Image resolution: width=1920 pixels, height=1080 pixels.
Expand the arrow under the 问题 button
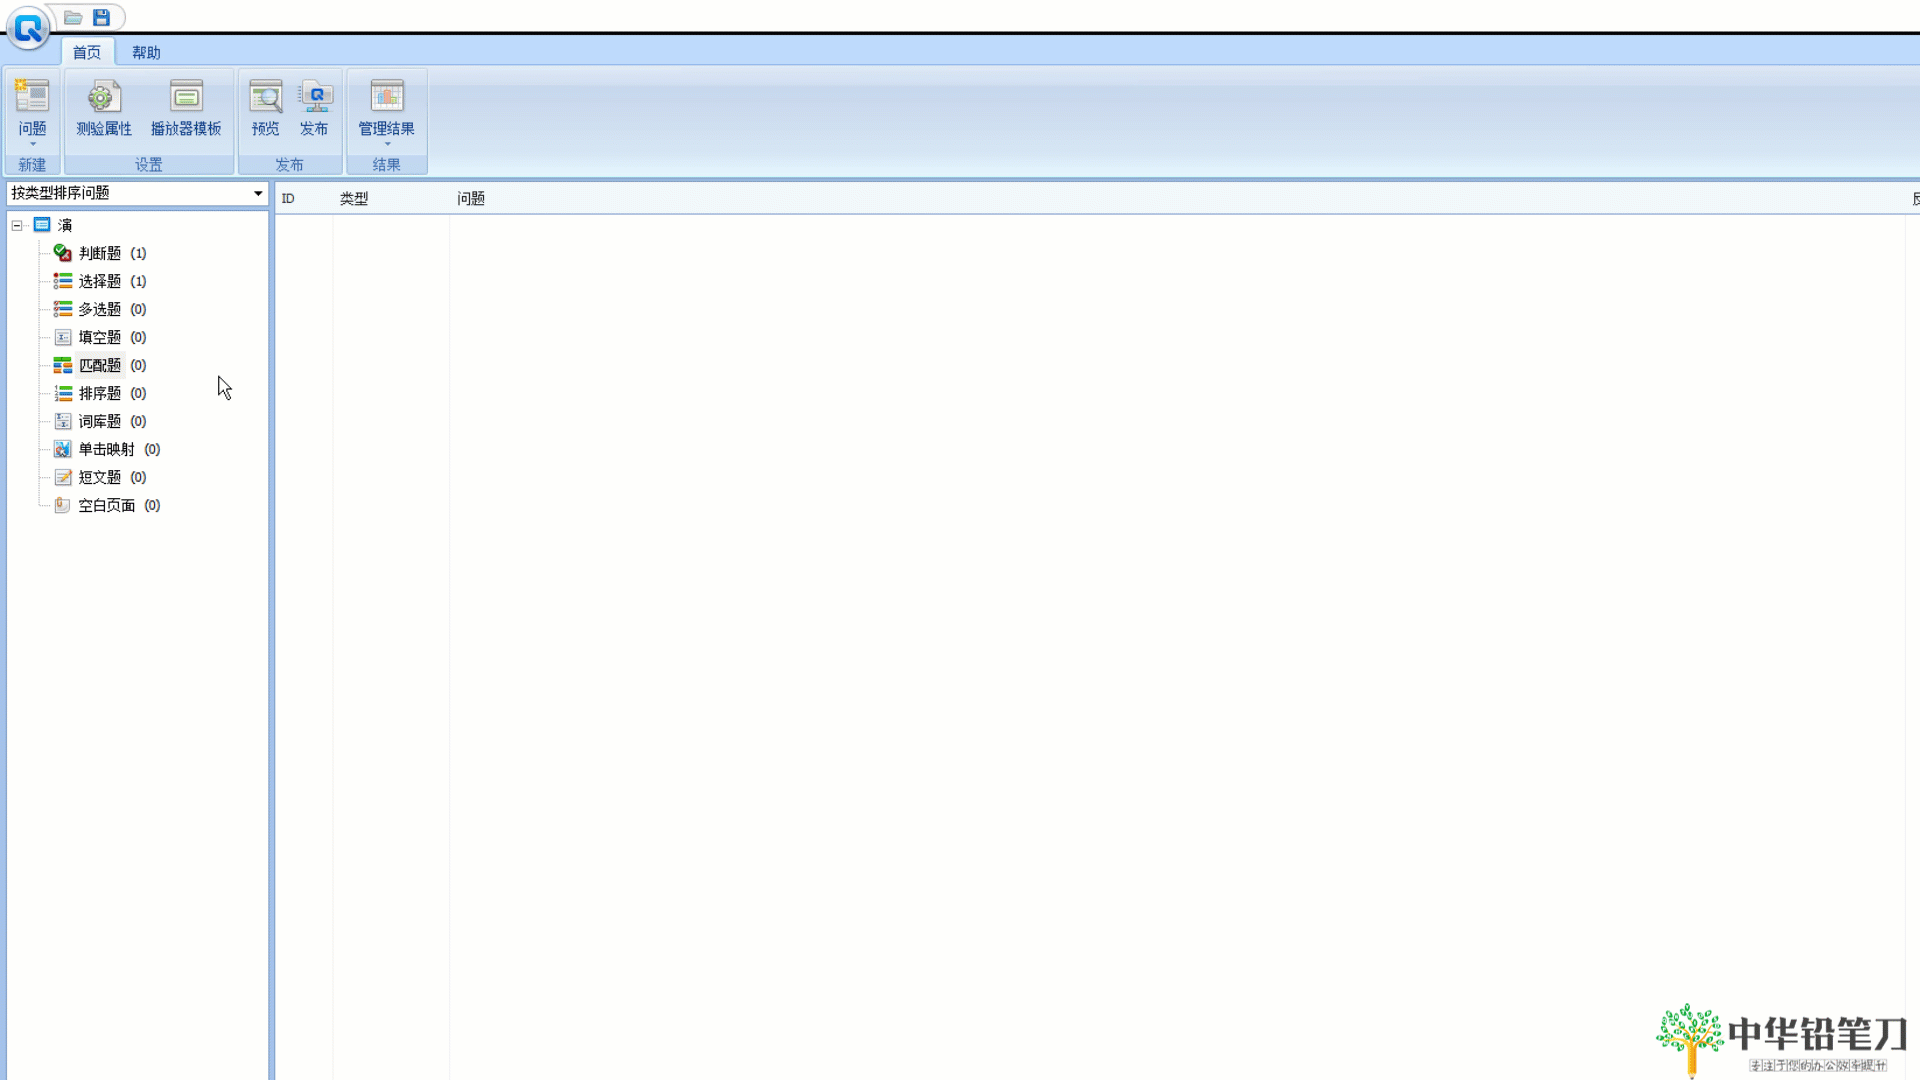pyautogui.click(x=32, y=144)
